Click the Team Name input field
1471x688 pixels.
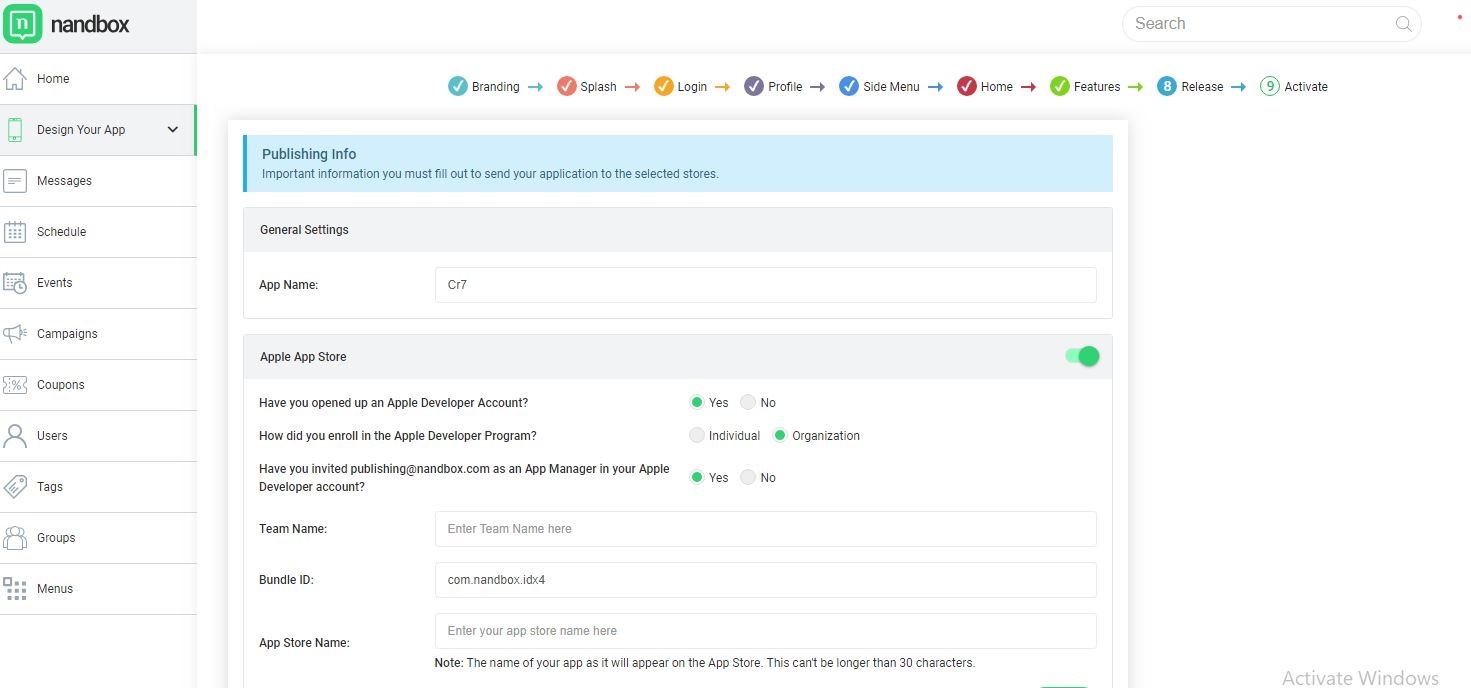(765, 529)
